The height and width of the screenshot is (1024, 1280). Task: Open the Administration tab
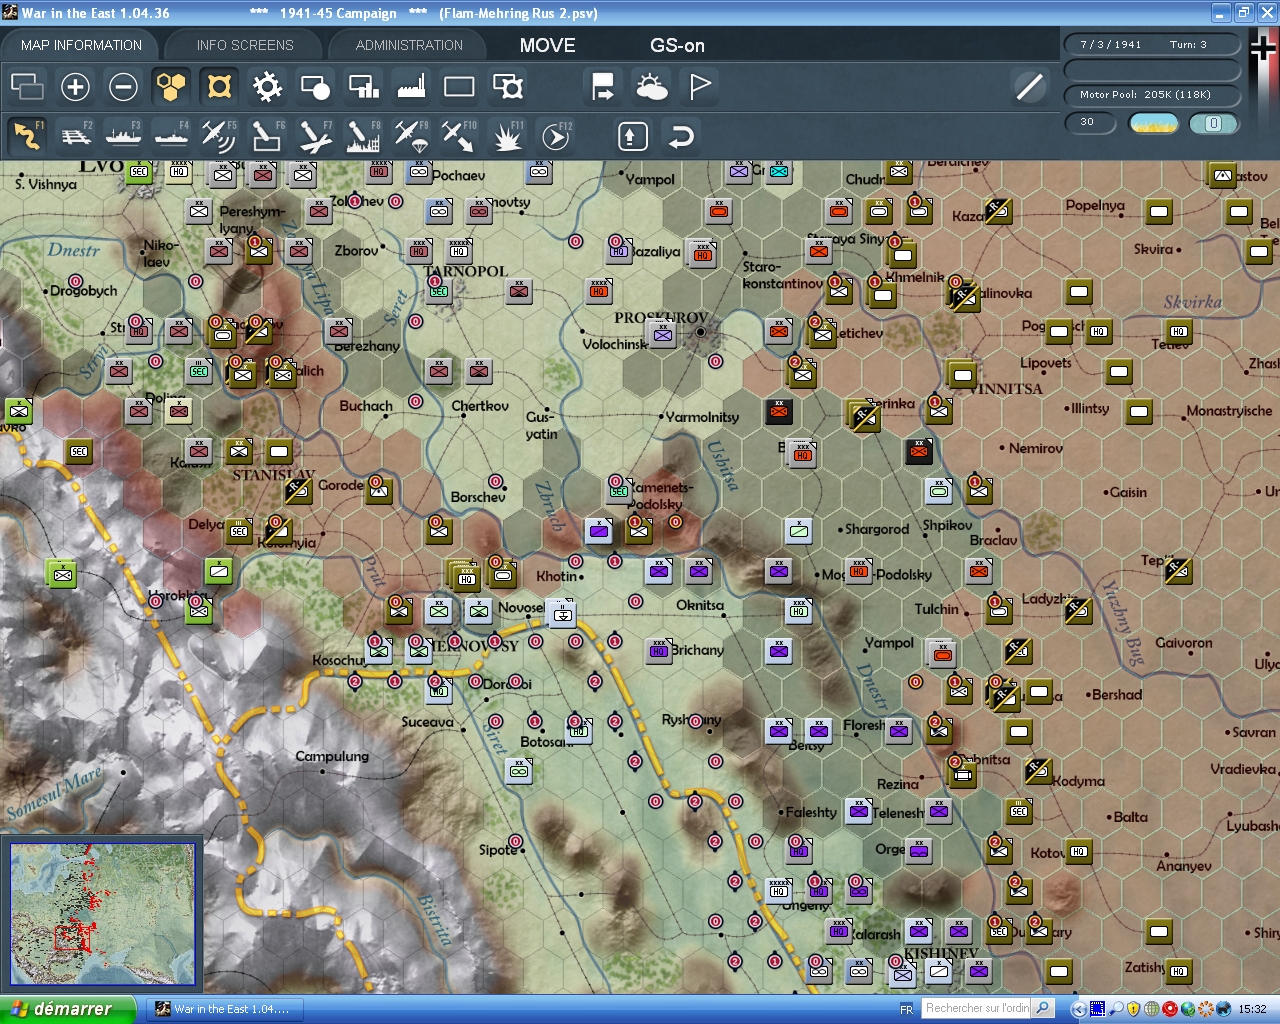(x=409, y=45)
